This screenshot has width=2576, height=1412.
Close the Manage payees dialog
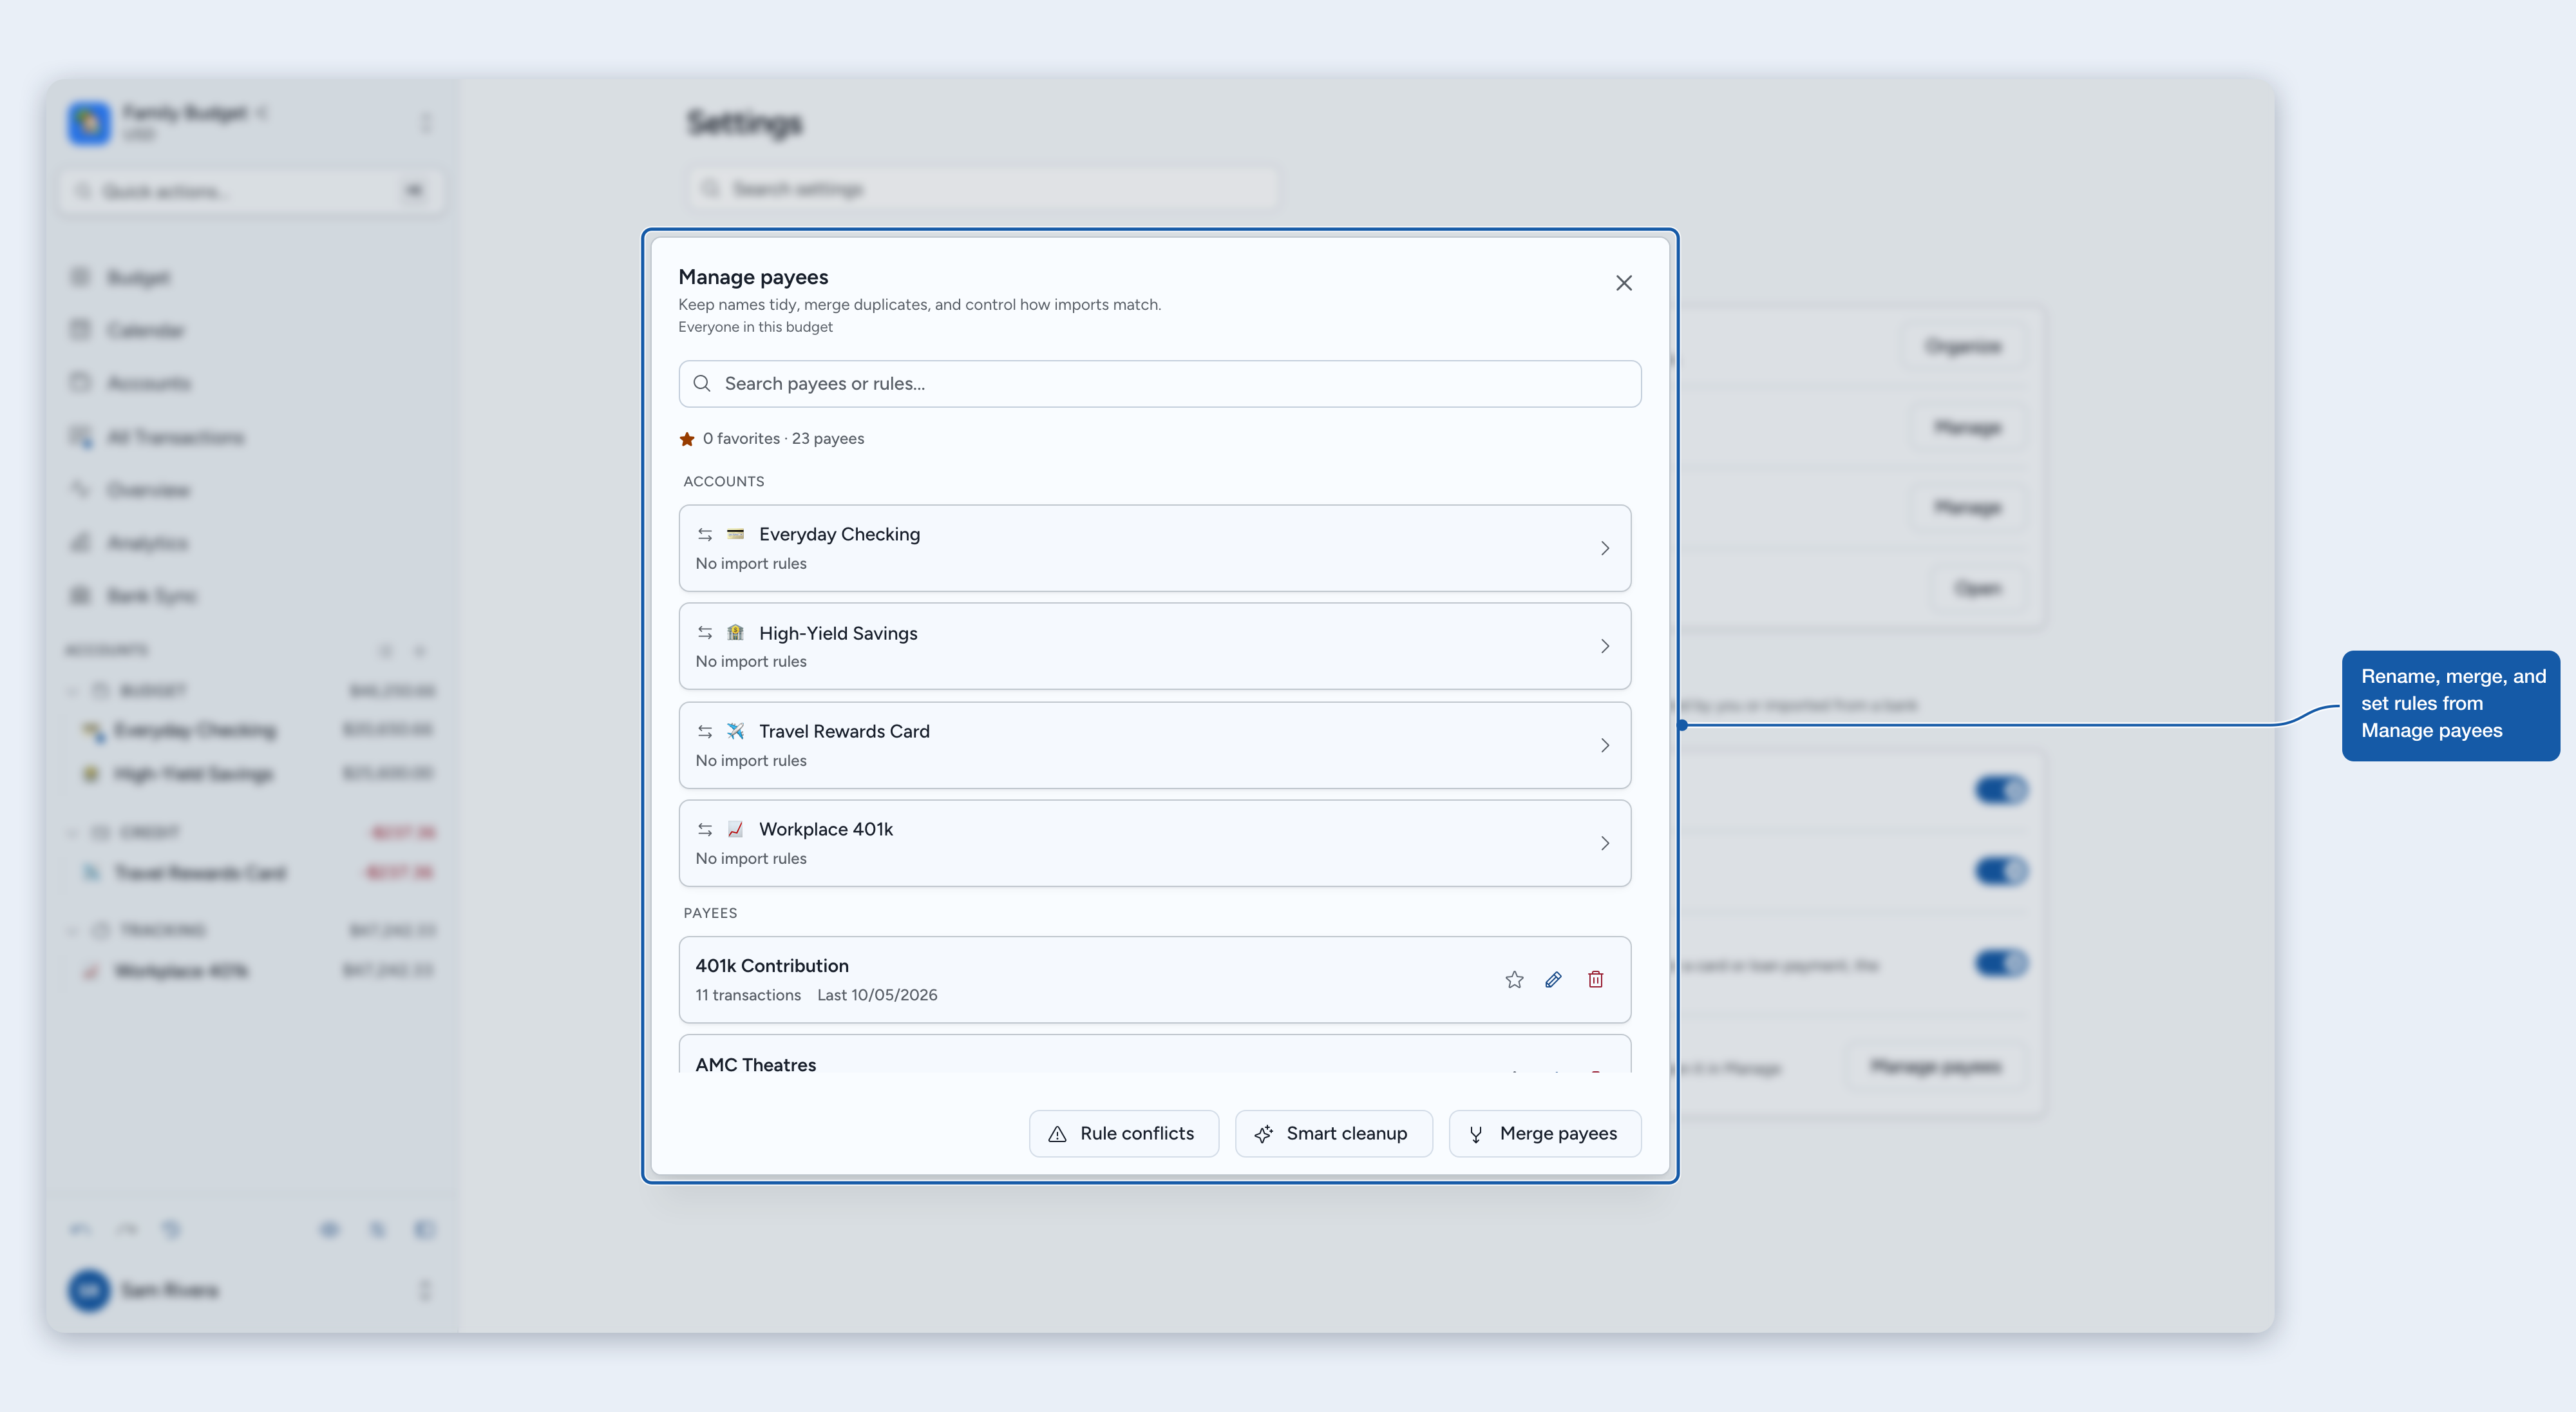click(1623, 283)
